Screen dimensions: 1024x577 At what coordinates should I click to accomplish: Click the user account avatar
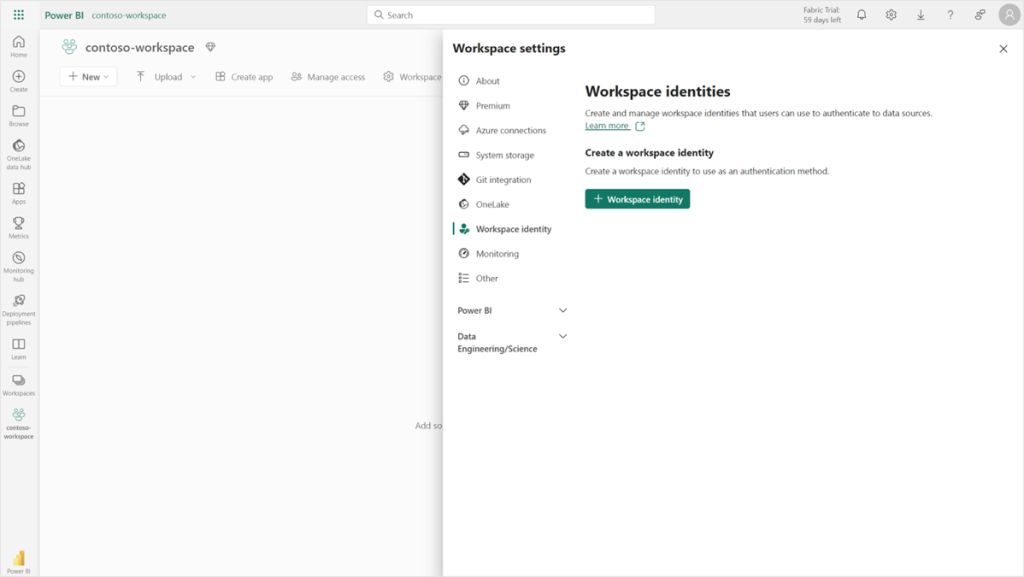1009,15
